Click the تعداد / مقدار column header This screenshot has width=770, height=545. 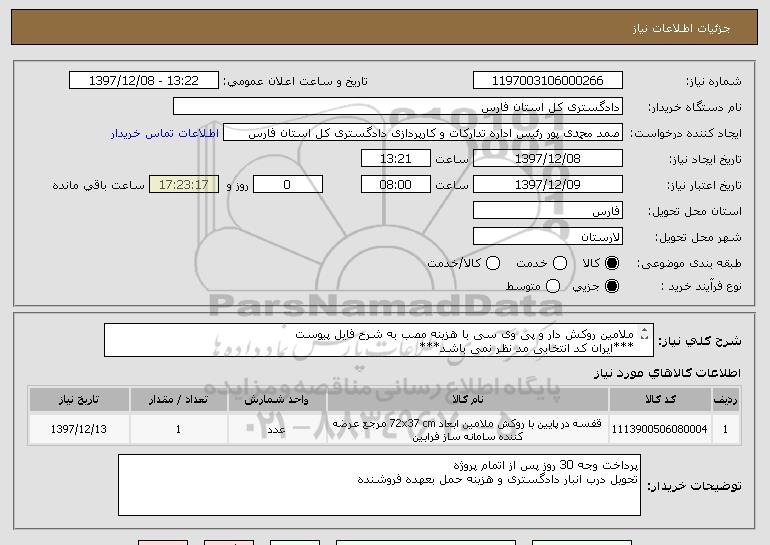[x=179, y=400]
